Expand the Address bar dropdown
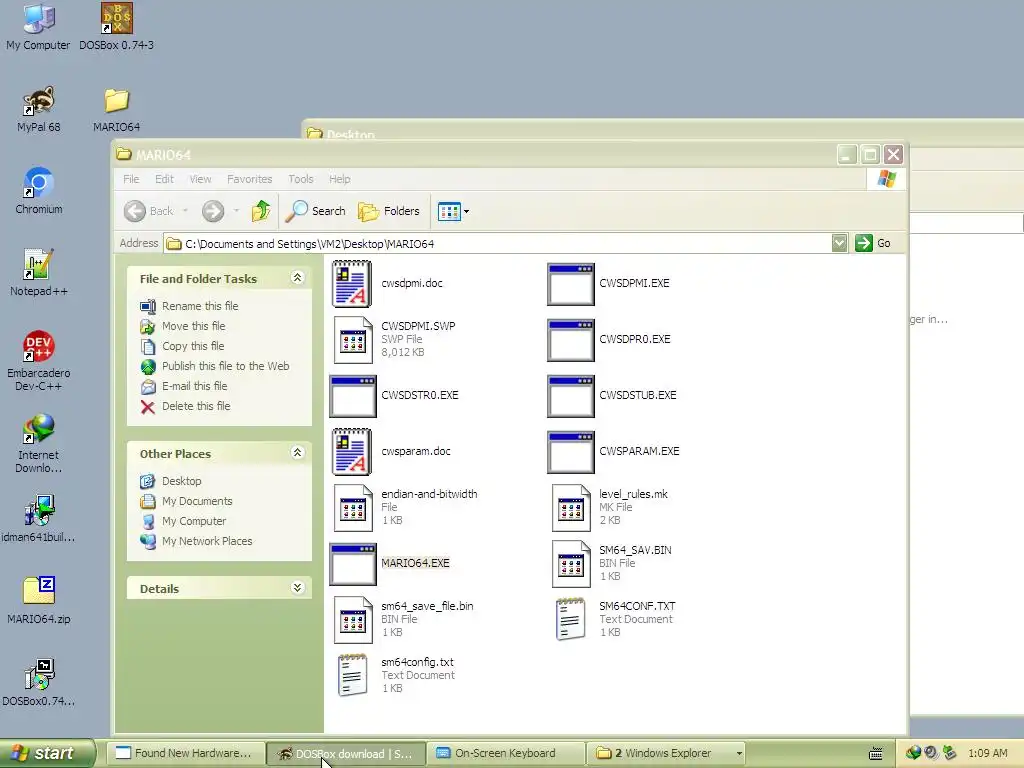The image size is (1024, 768). (839, 244)
